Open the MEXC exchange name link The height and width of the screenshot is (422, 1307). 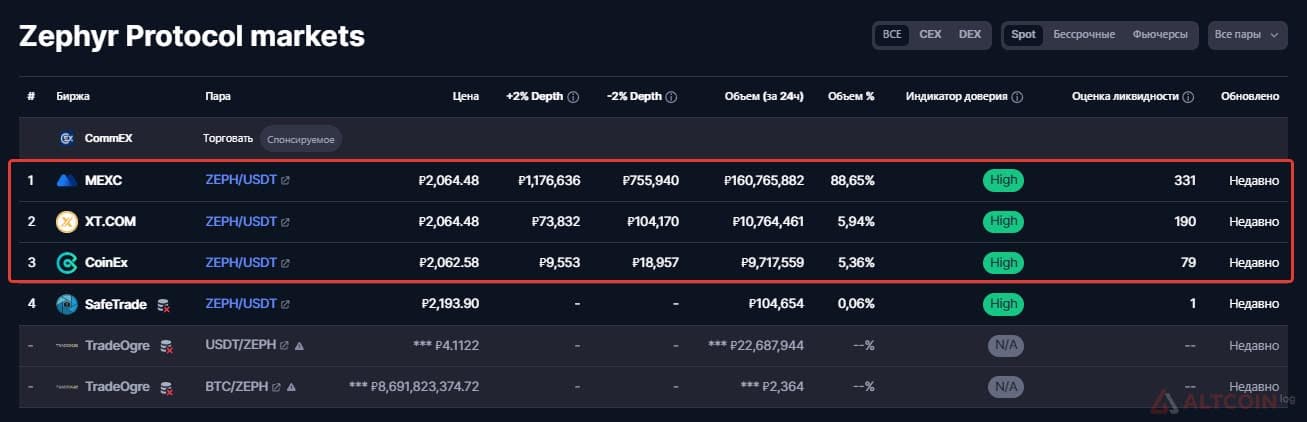pyautogui.click(x=103, y=180)
